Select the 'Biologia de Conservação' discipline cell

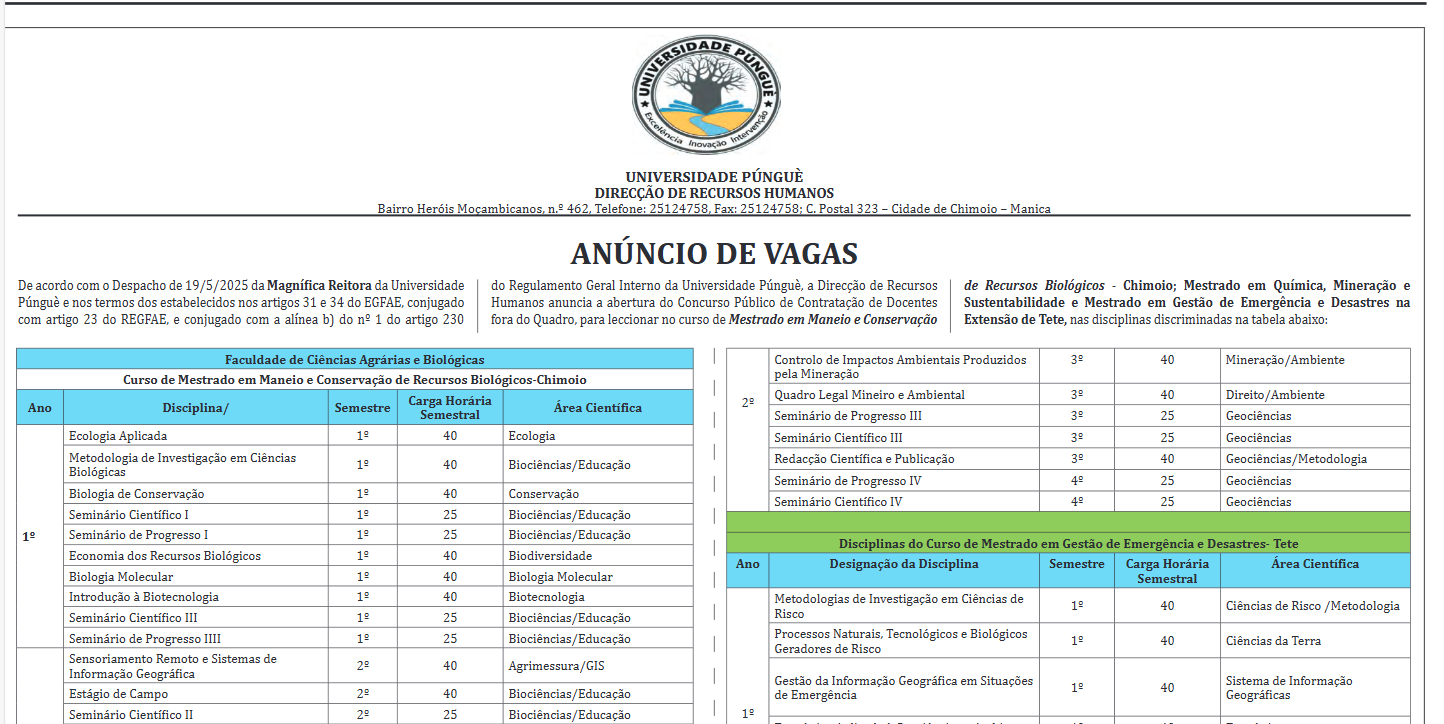(196, 494)
